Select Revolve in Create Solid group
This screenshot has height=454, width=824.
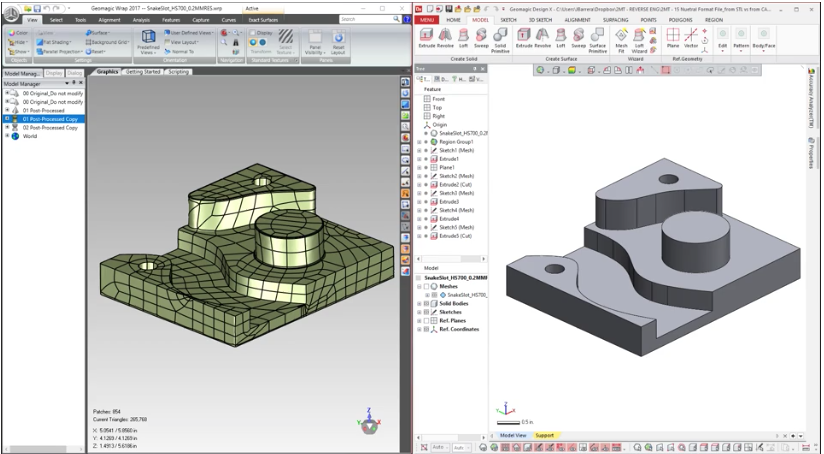click(445, 39)
